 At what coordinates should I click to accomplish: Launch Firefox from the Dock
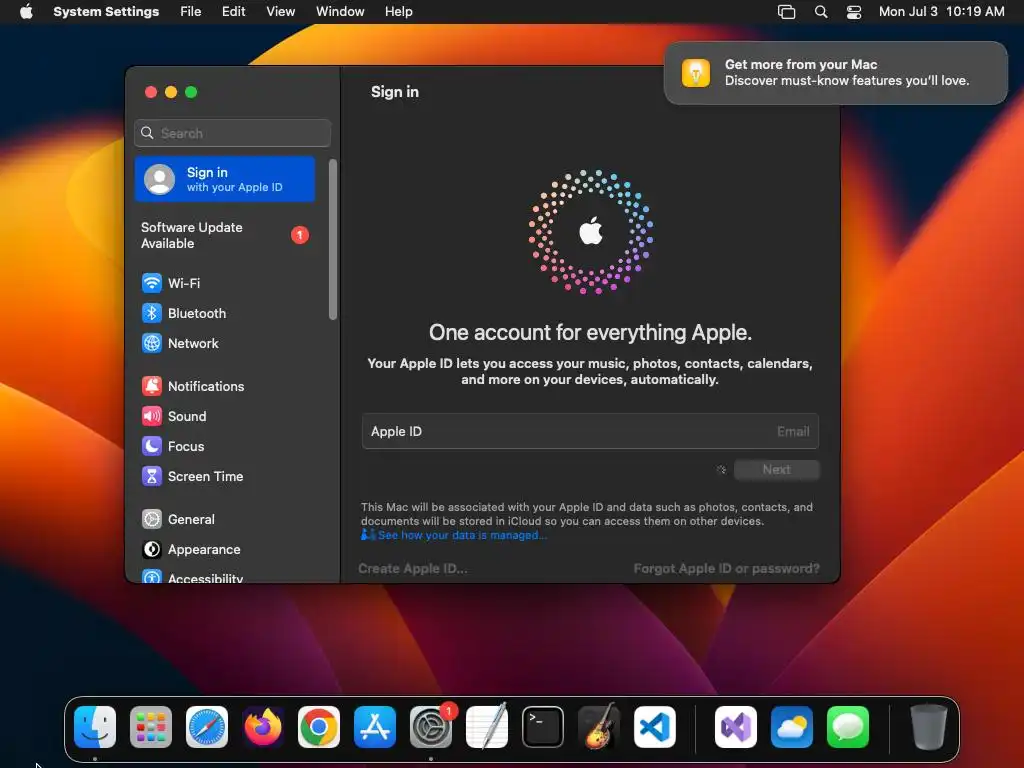(x=263, y=727)
